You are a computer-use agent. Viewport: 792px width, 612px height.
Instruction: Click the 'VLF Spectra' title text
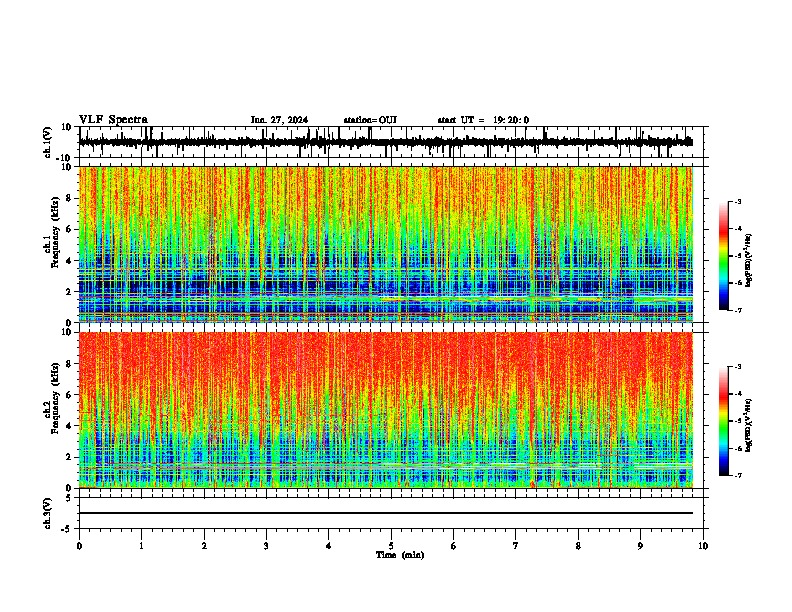coord(113,120)
